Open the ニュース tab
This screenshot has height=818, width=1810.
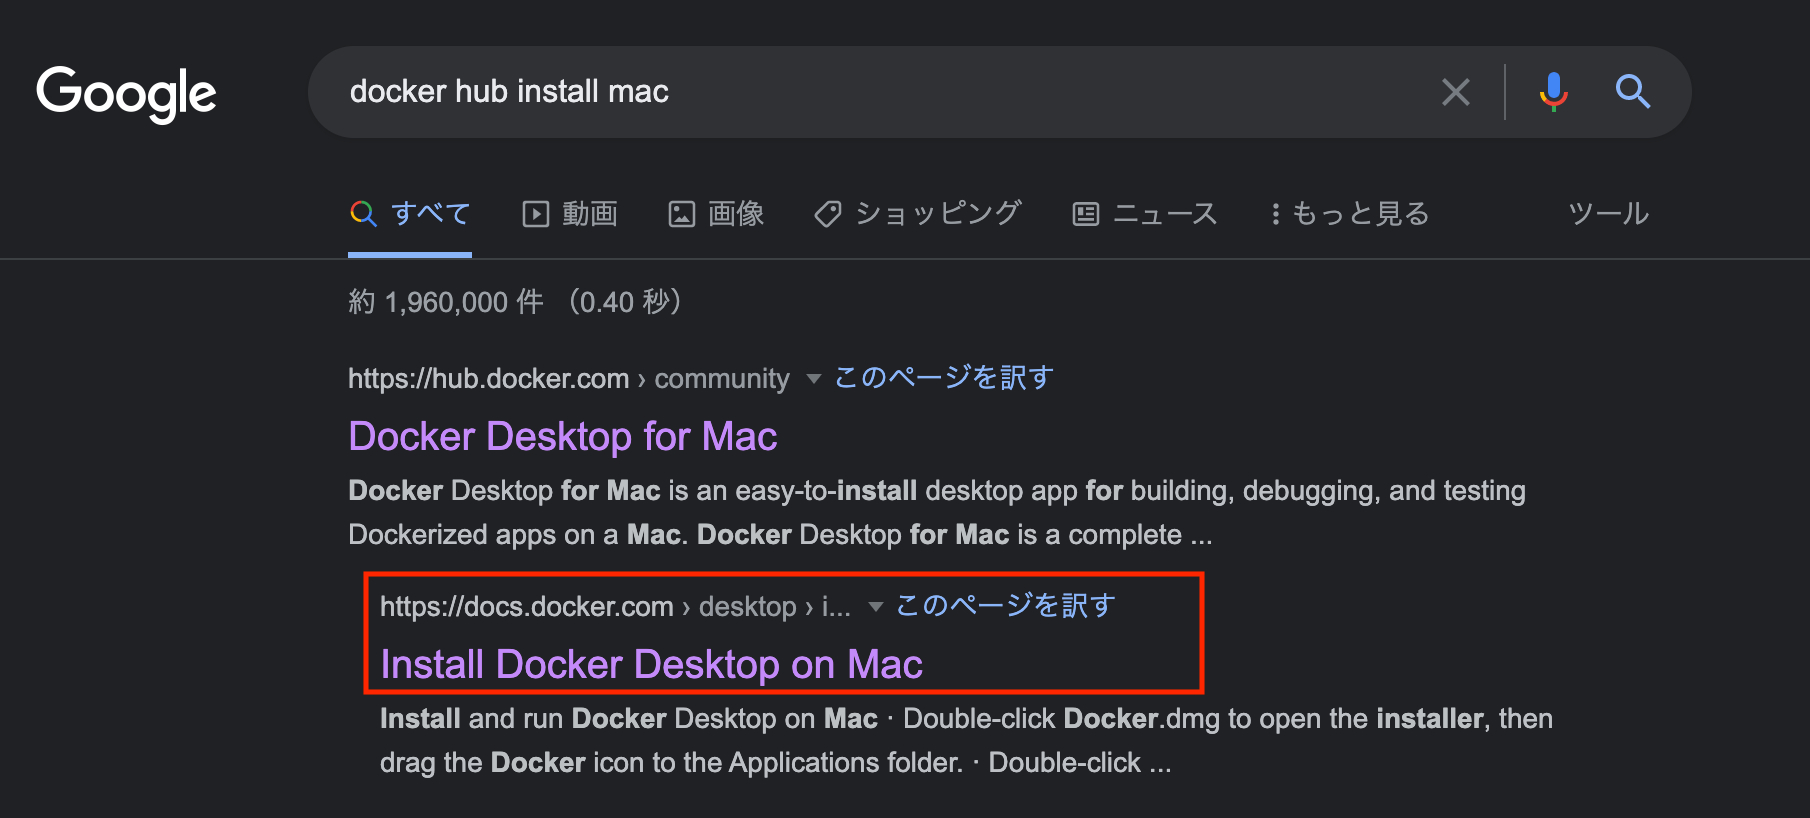(1145, 213)
